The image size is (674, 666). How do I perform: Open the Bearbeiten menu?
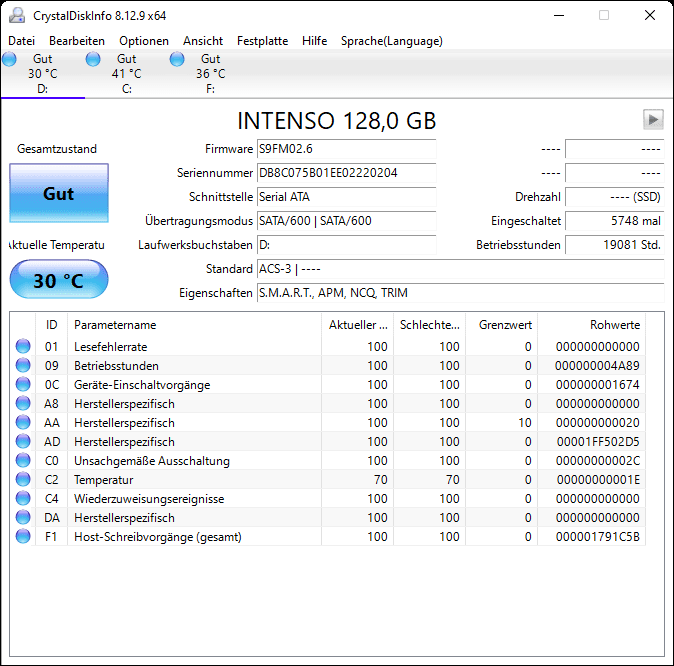pos(77,41)
